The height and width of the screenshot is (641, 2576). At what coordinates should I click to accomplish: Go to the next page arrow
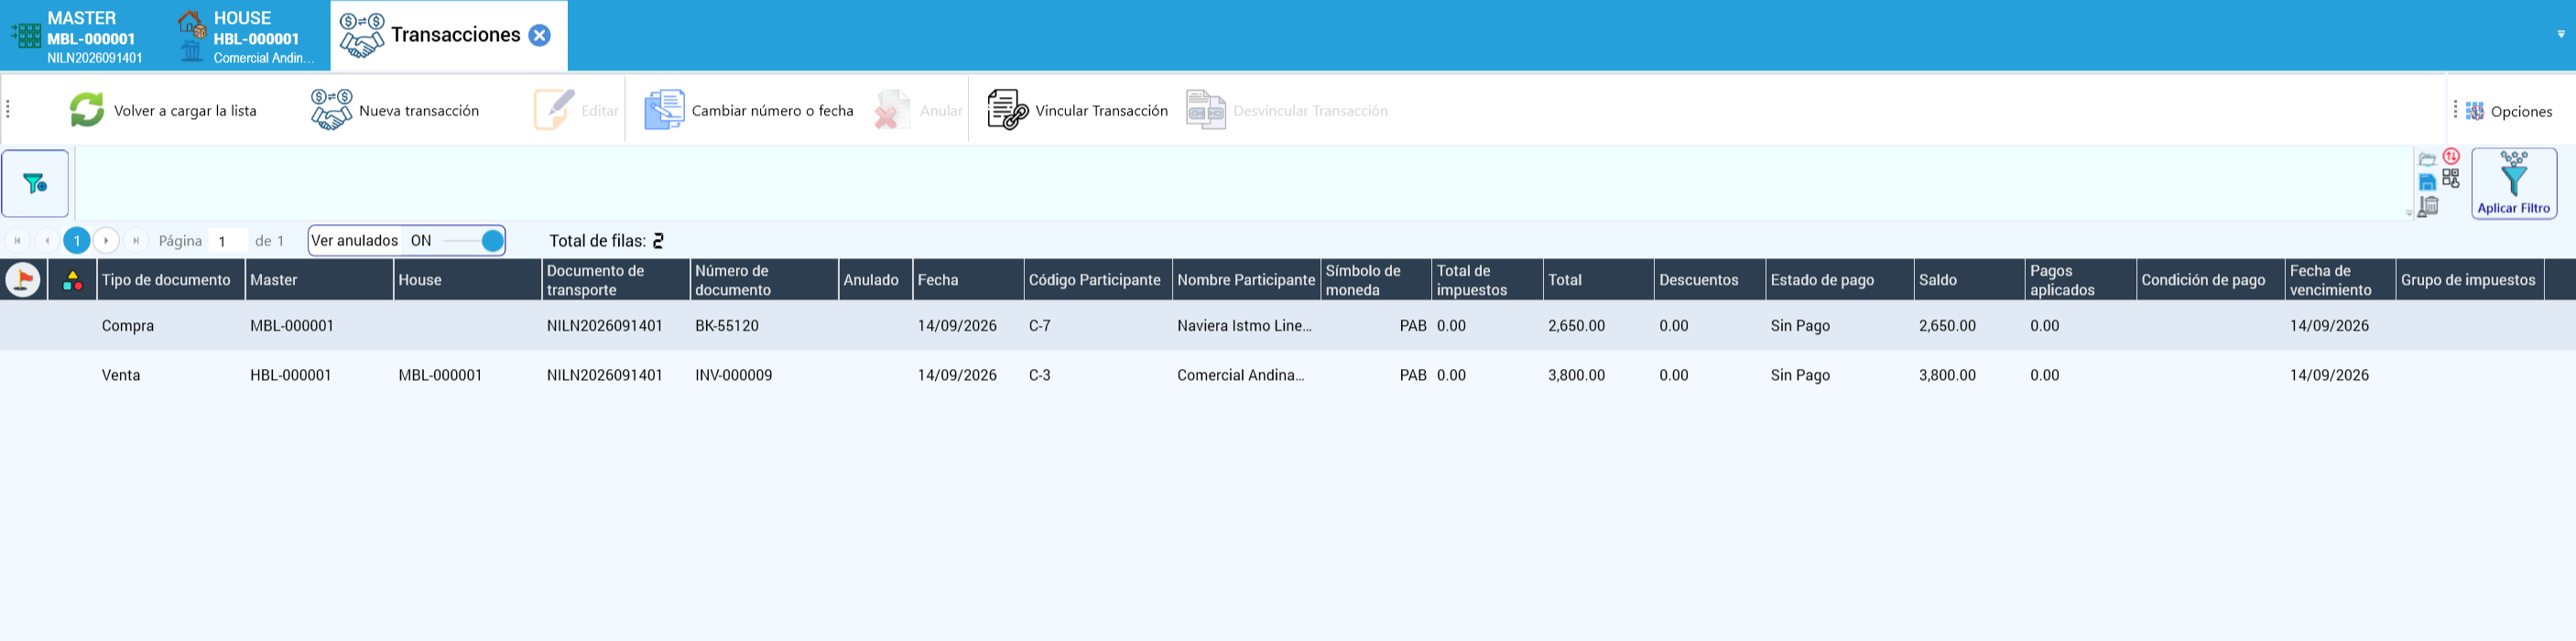click(x=106, y=241)
